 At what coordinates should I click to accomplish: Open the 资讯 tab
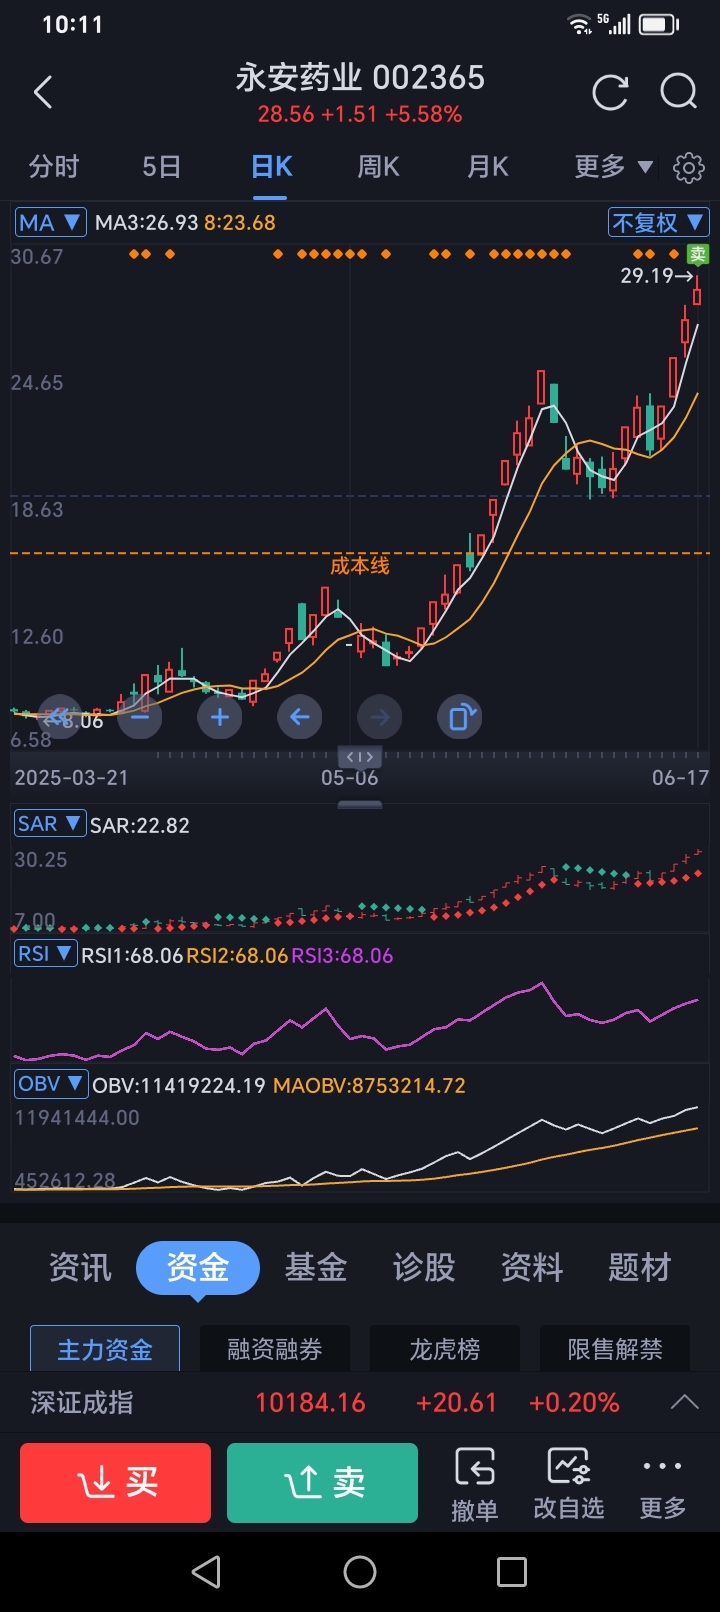[80, 1268]
